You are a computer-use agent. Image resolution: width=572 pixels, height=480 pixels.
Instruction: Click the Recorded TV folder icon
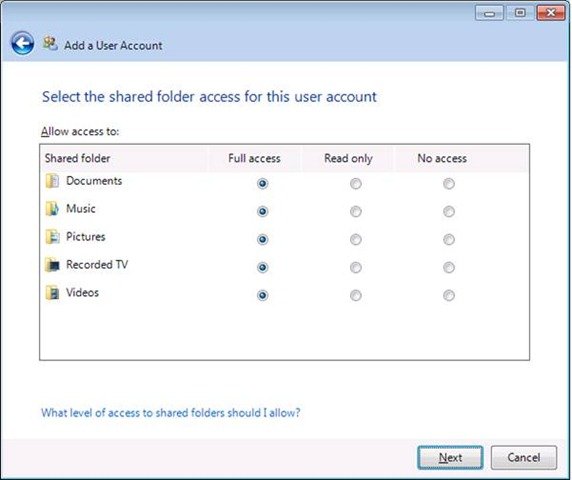pyautogui.click(x=53, y=265)
